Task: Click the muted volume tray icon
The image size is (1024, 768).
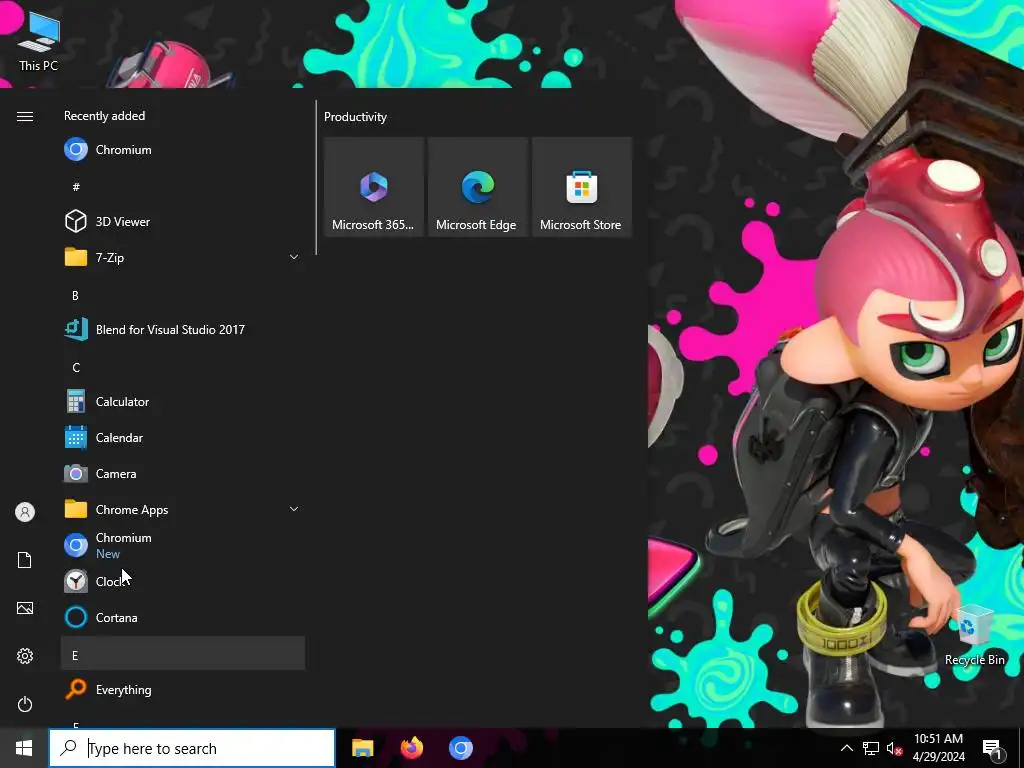Action: [894, 748]
